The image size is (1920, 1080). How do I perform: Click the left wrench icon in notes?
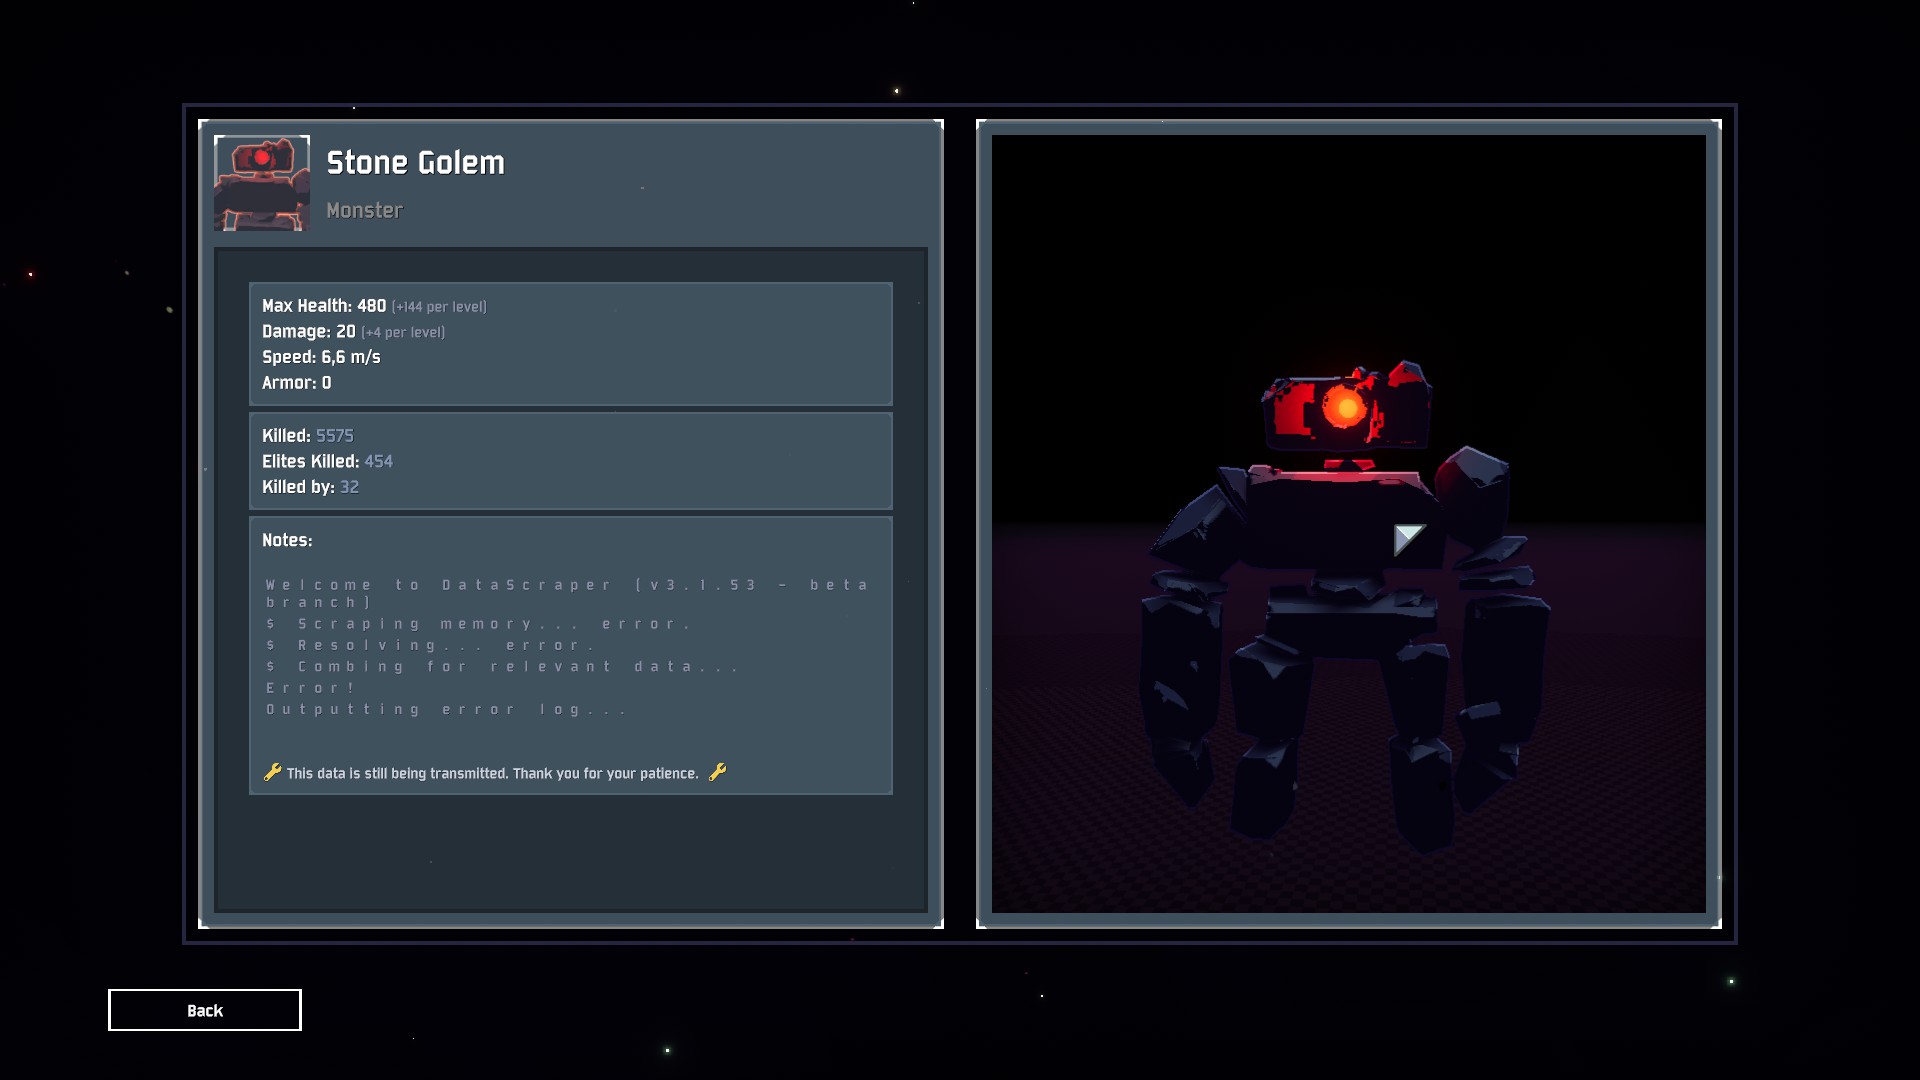tap(272, 772)
